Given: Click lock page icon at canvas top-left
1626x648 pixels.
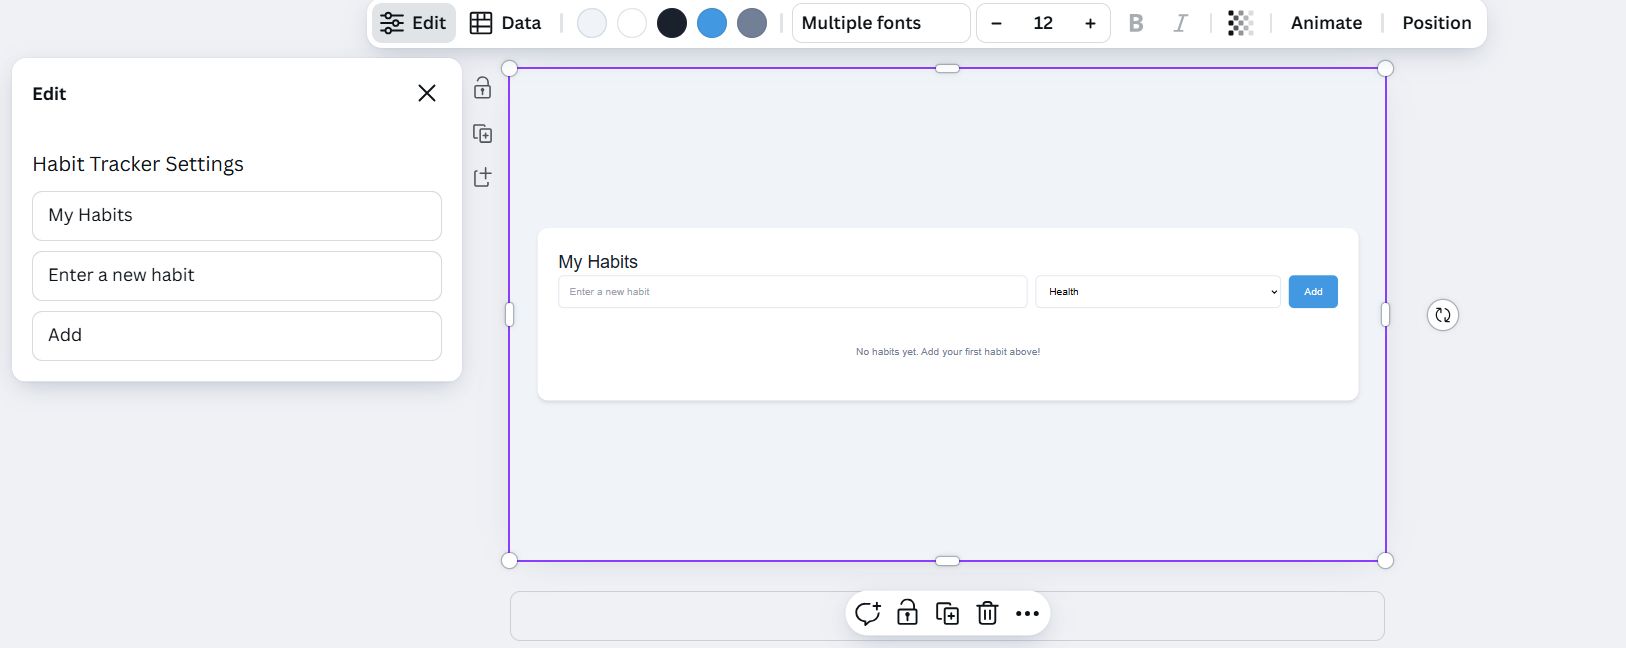Looking at the screenshot, I should [483, 88].
